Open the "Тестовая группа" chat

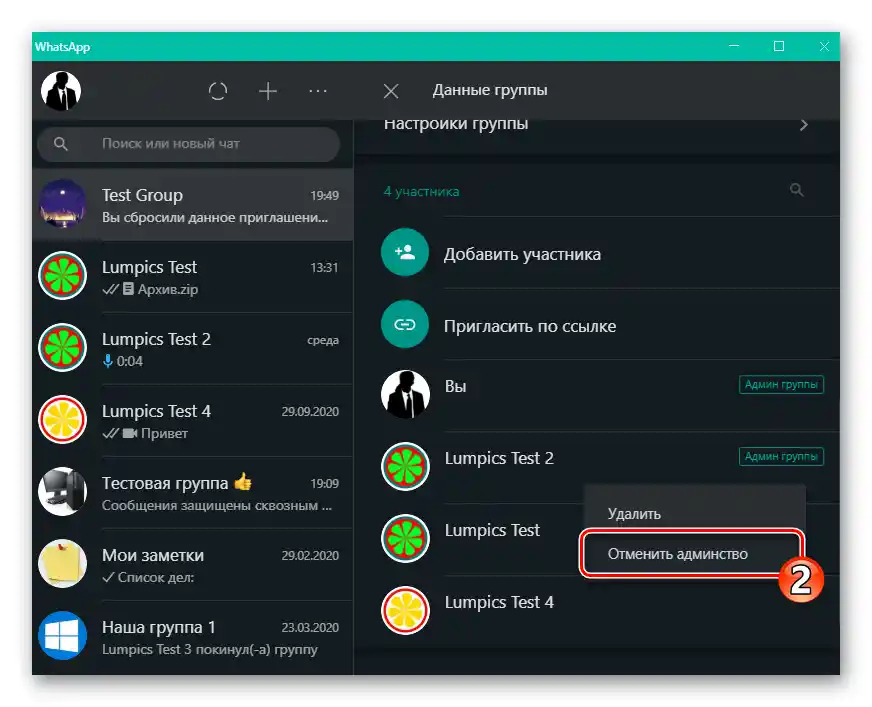pos(192,493)
